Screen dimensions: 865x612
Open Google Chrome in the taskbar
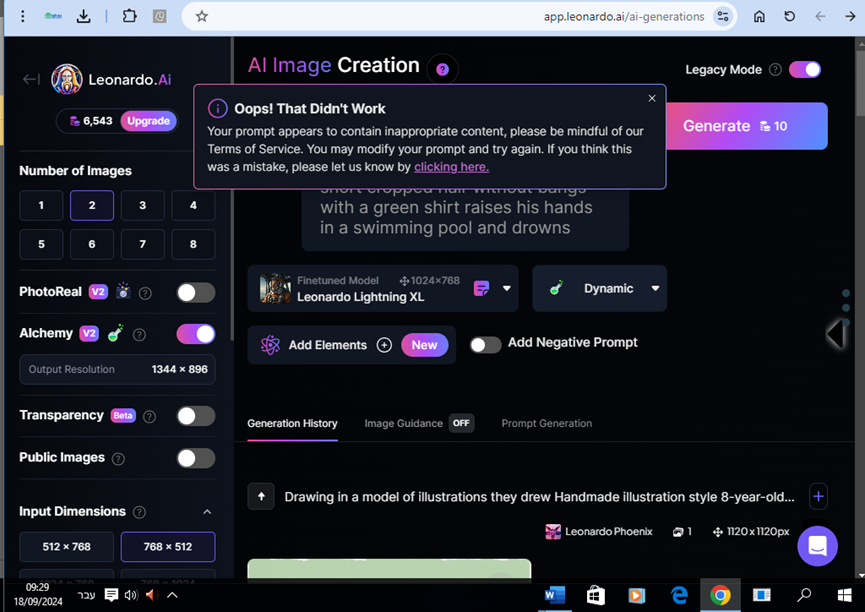[720, 595]
